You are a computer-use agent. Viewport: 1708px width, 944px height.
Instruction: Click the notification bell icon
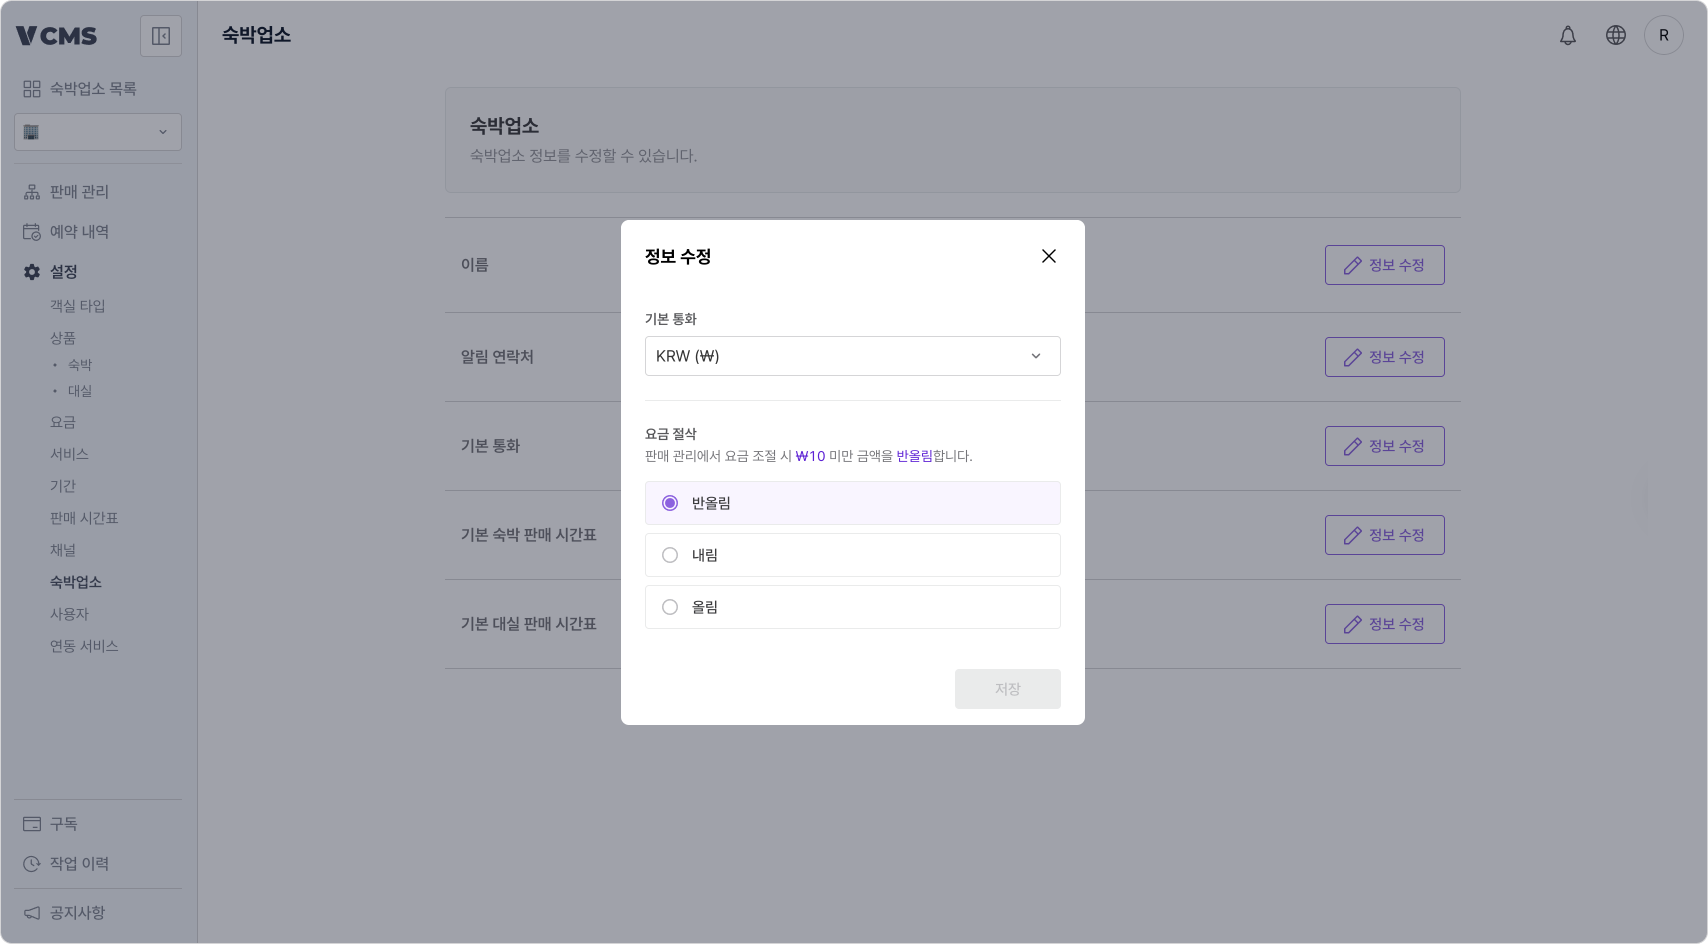coord(1568,35)
